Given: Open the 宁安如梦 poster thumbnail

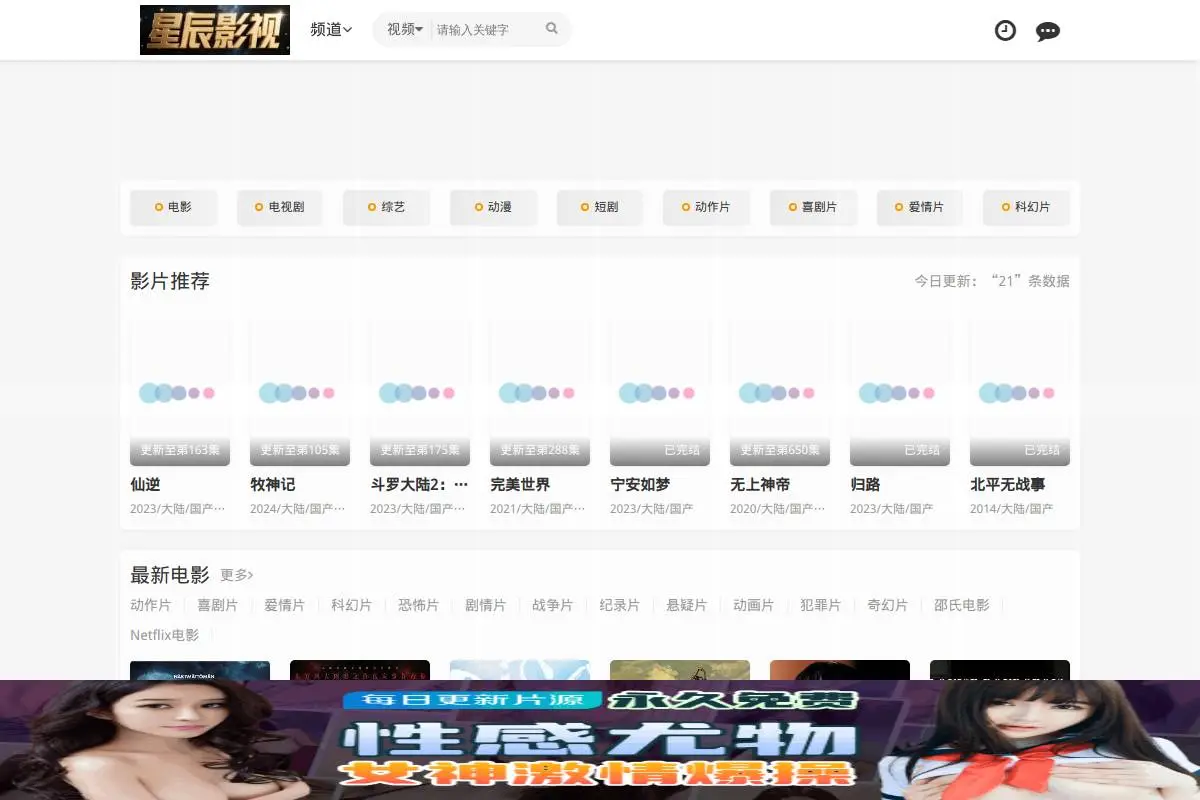Looking at the screenshot, I should tap(660, 393).
